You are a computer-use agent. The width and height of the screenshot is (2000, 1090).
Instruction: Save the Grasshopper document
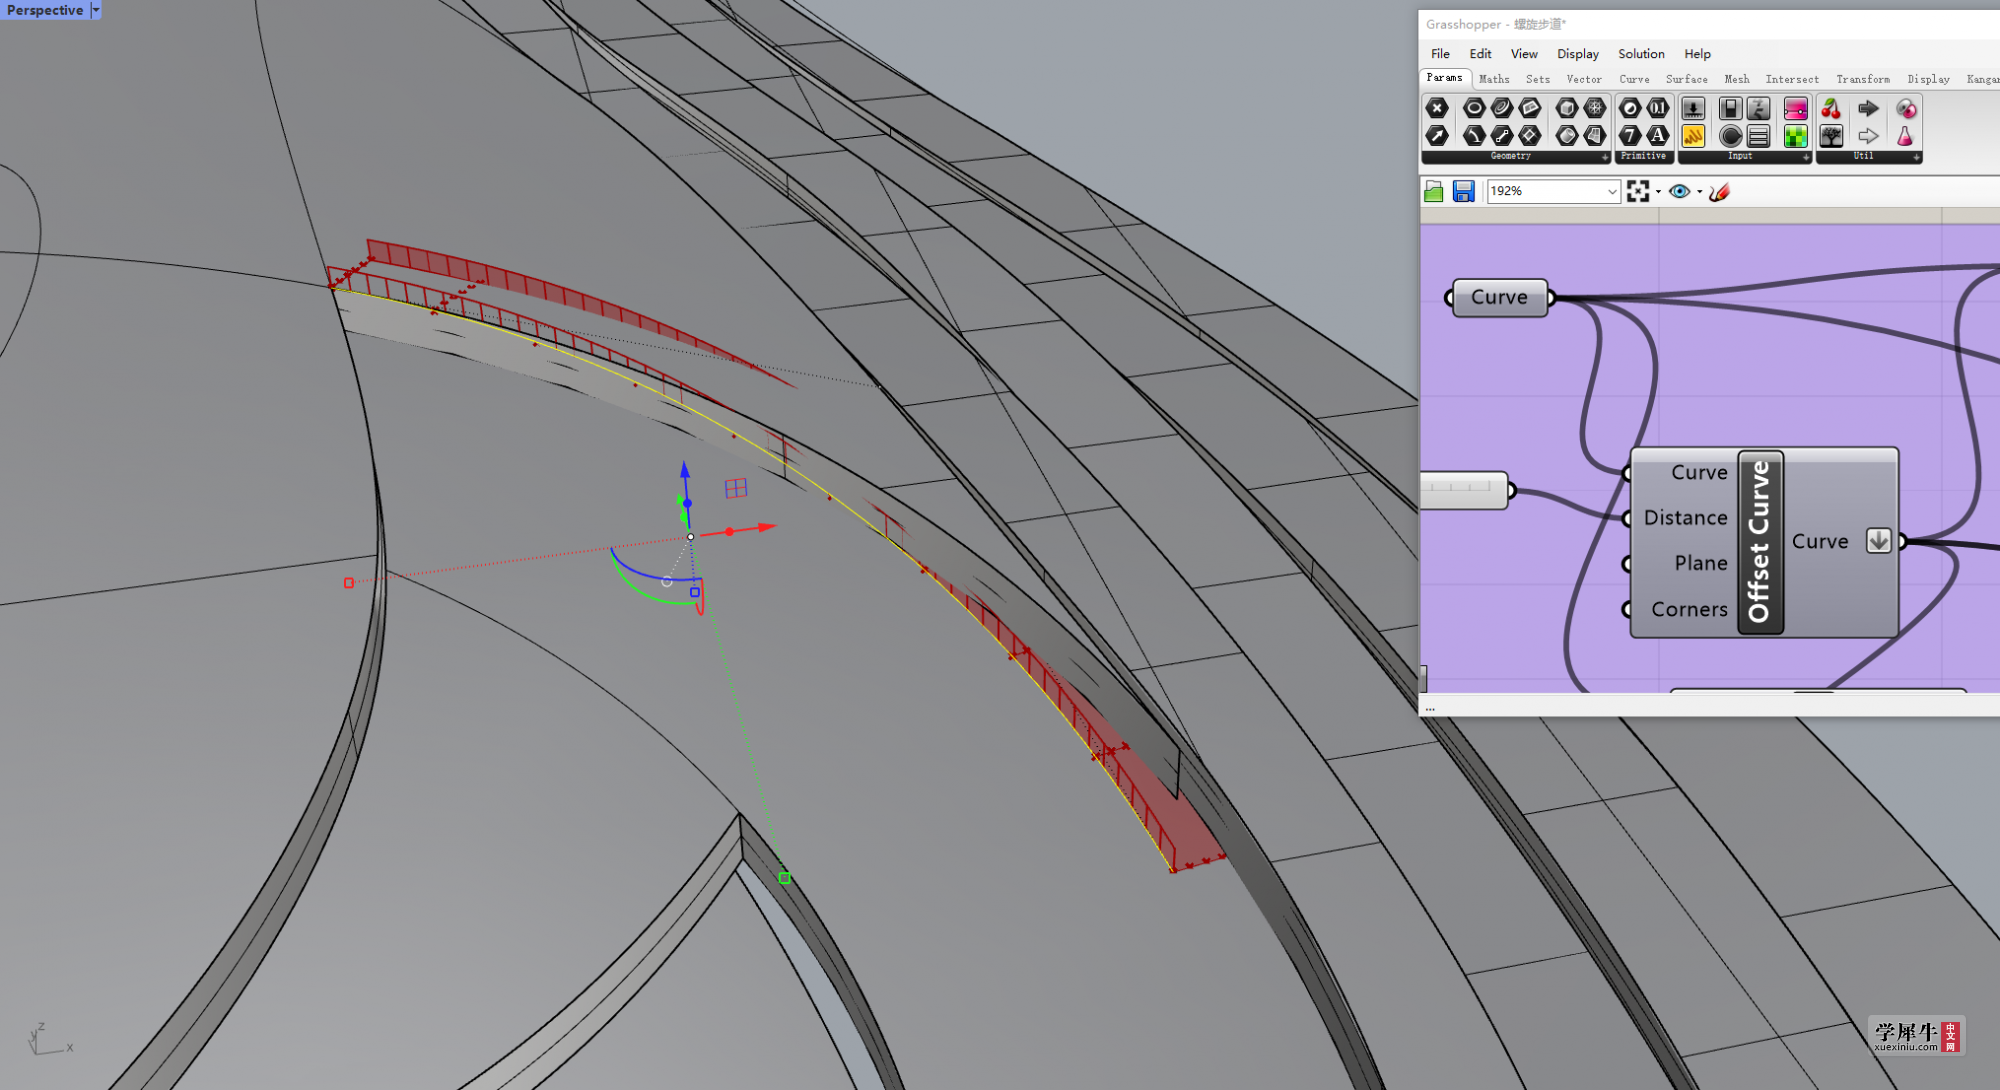tap(1464, 191)
